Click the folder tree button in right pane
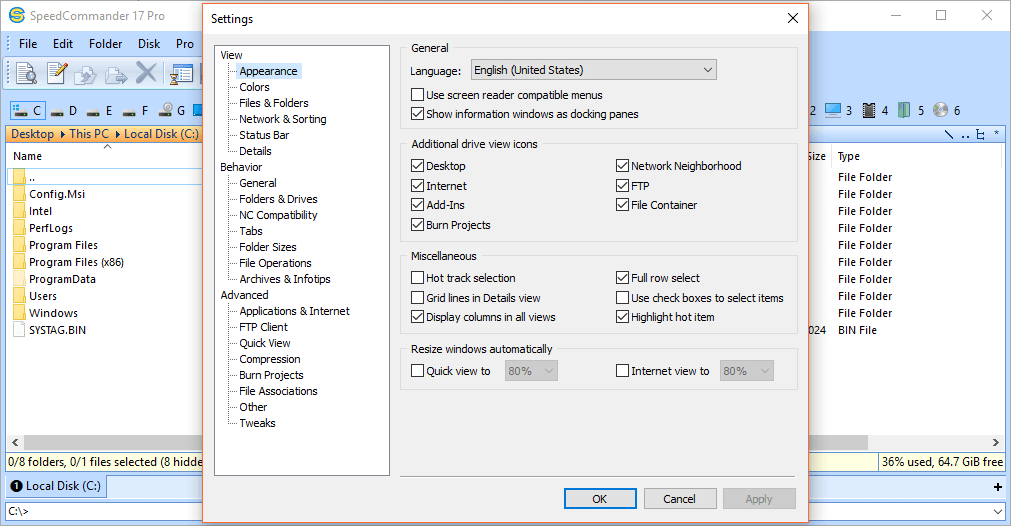 [980, 134]
